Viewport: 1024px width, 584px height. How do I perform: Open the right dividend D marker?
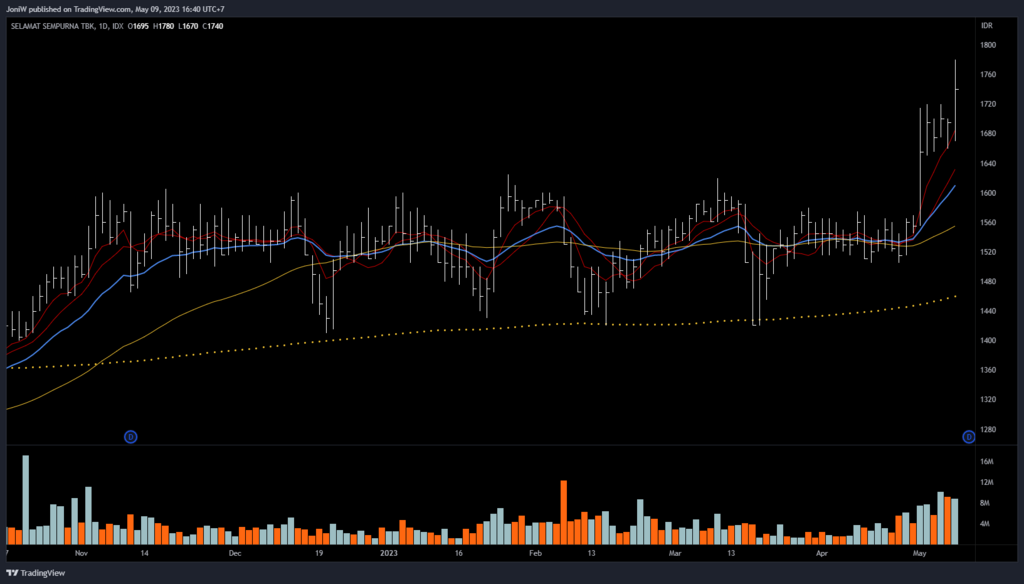[968, 436]
